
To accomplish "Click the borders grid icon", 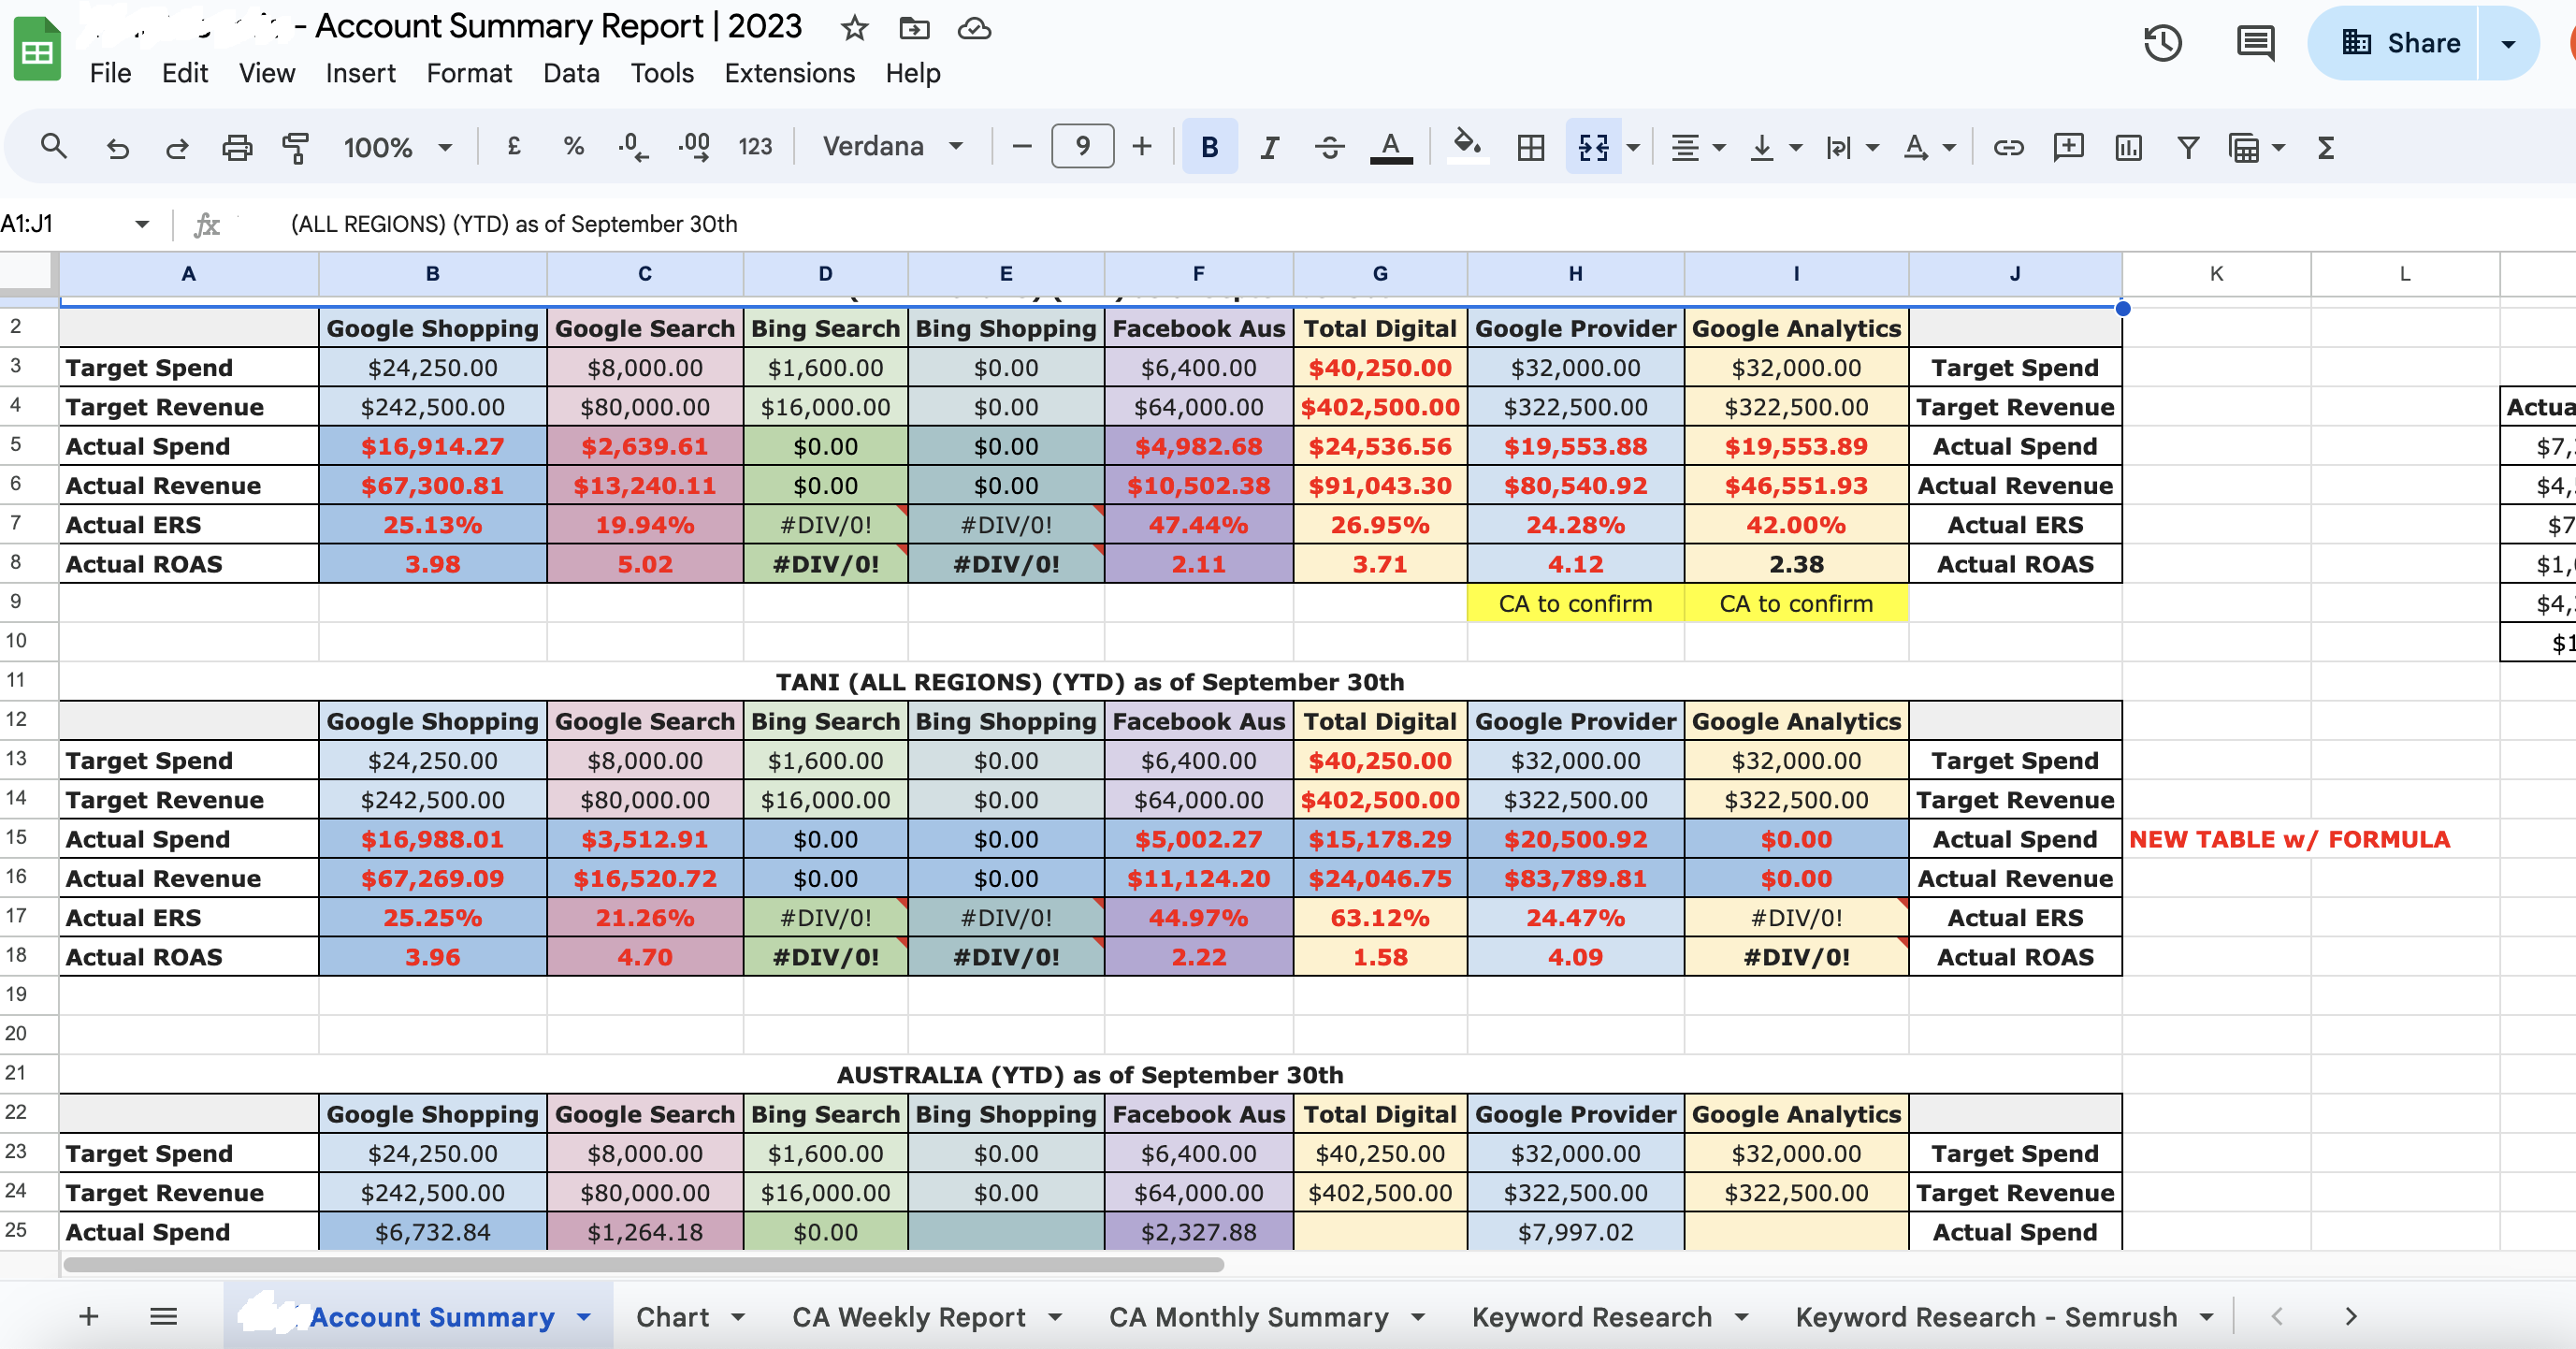I will pyautogui.click(x=1530, y=148).
